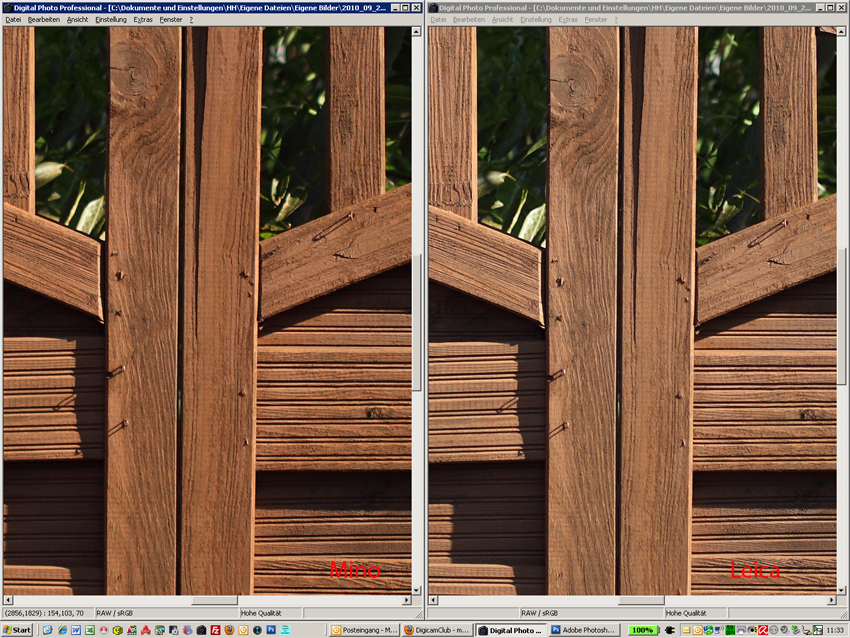This screenshot has width=850, height=638.
Task: Launch the camera app from quick launch
Action: point(201,630)
